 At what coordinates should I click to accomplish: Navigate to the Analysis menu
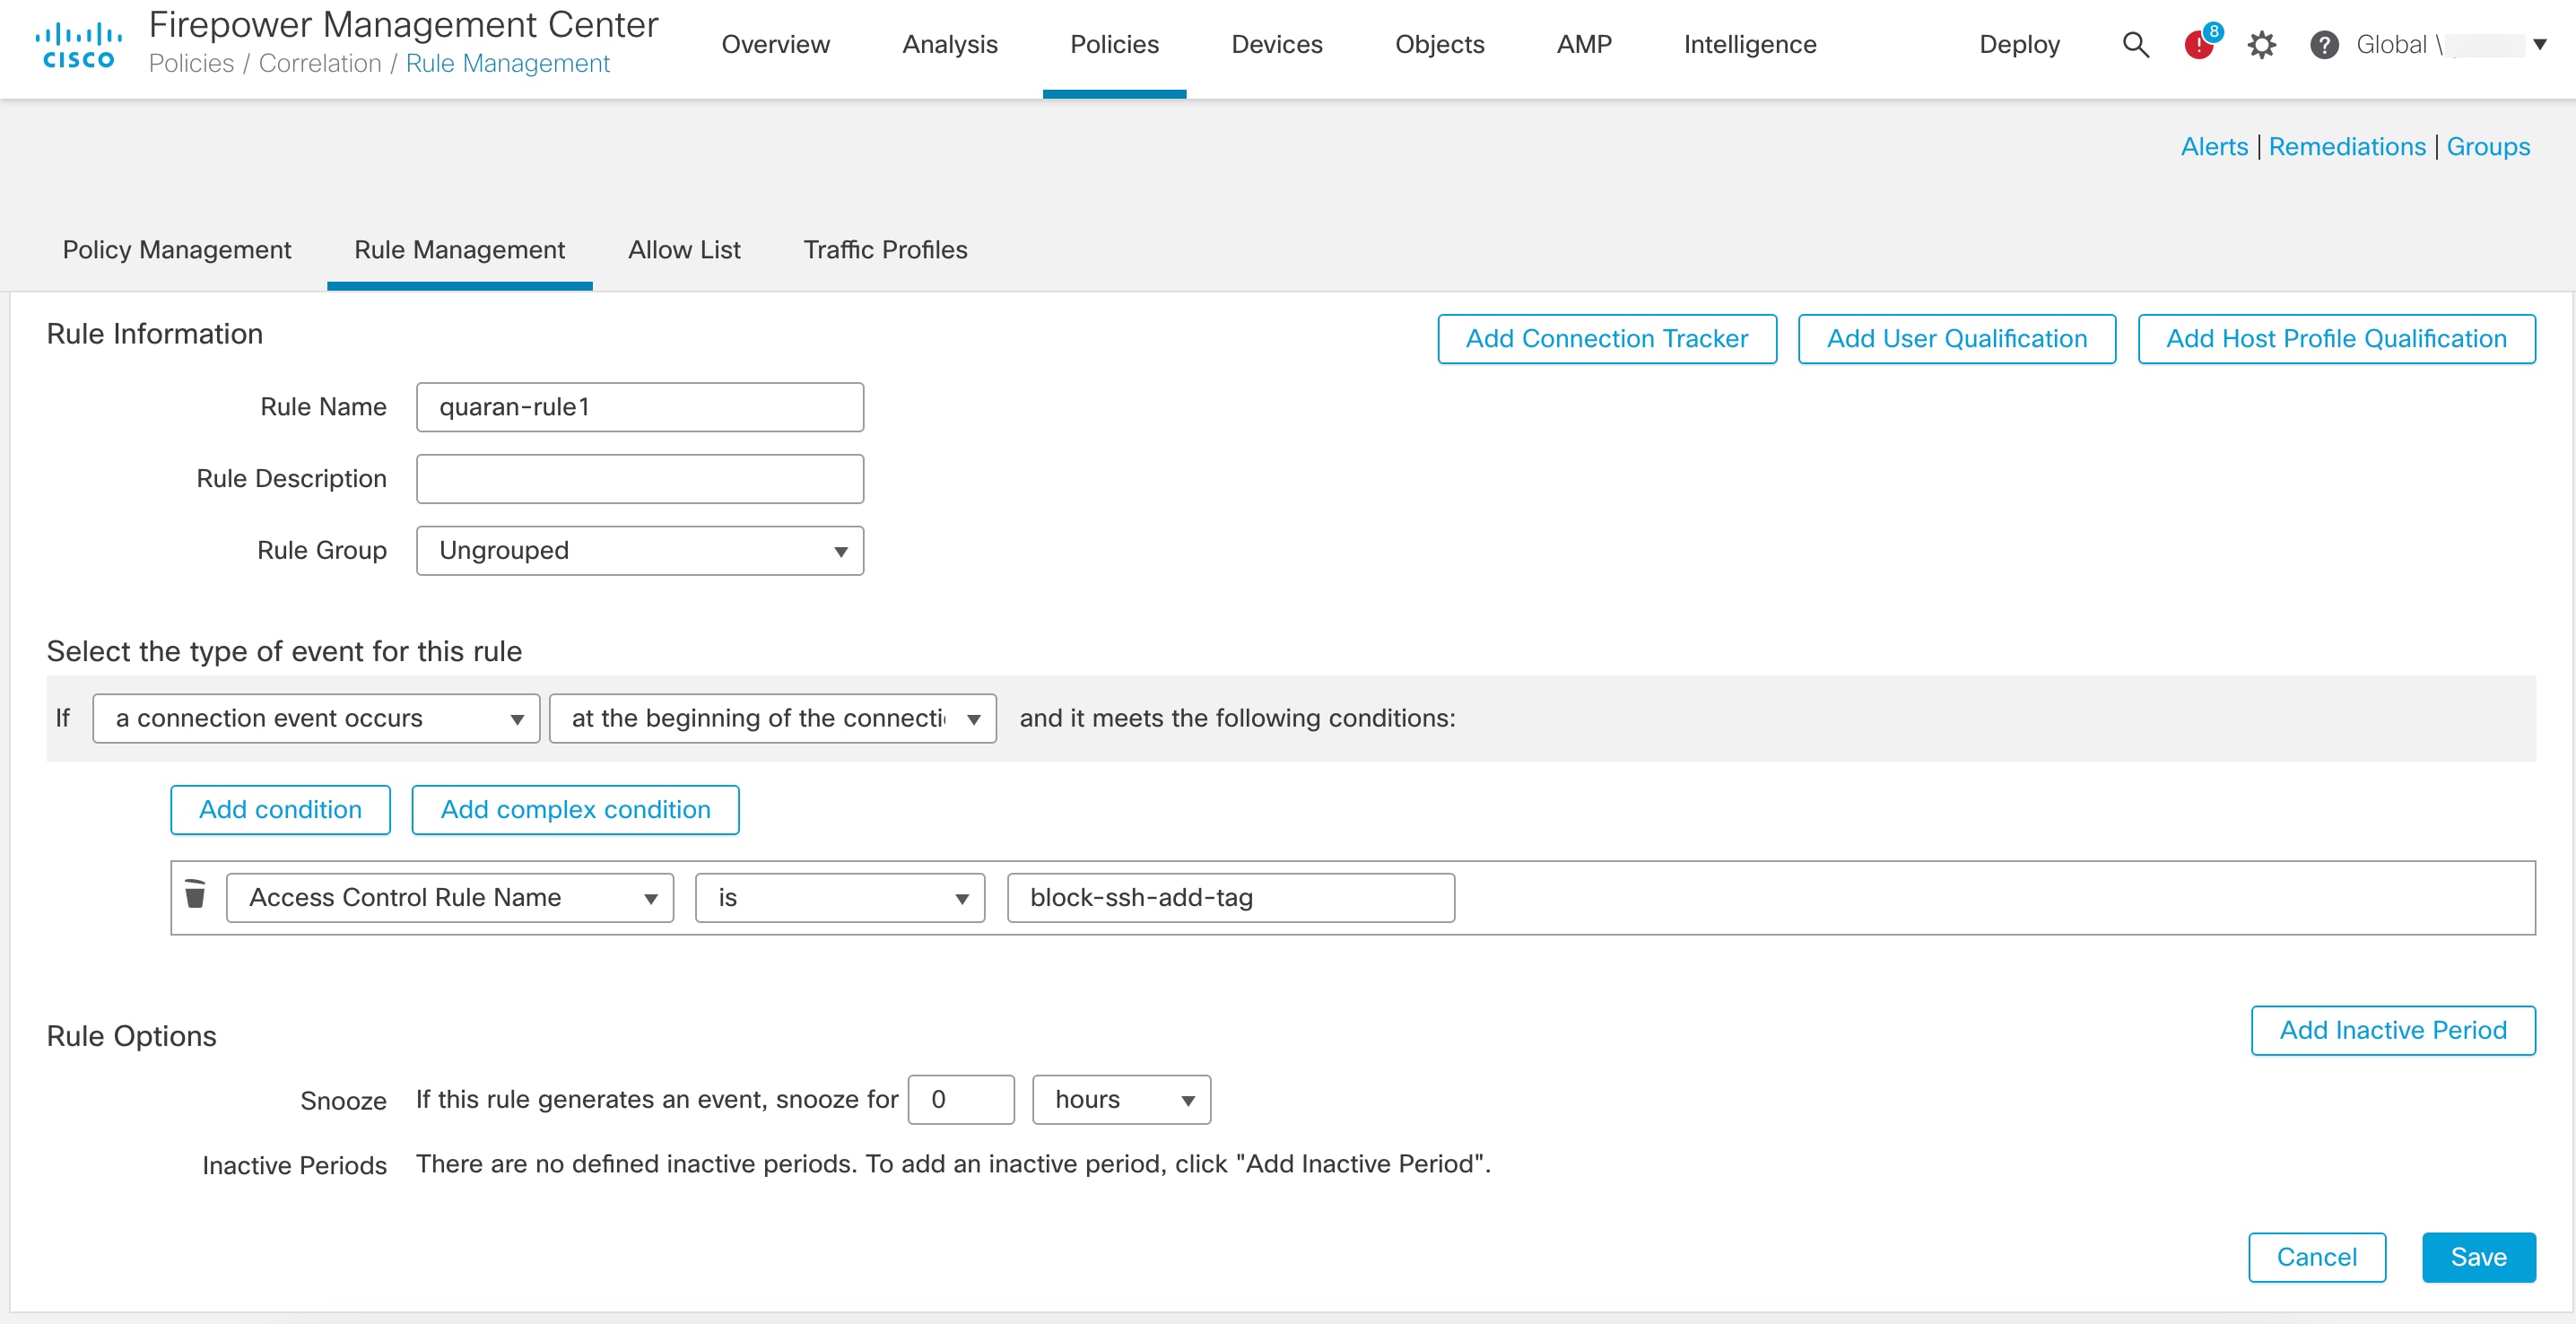pyautogui.click(x=950, y=44)
